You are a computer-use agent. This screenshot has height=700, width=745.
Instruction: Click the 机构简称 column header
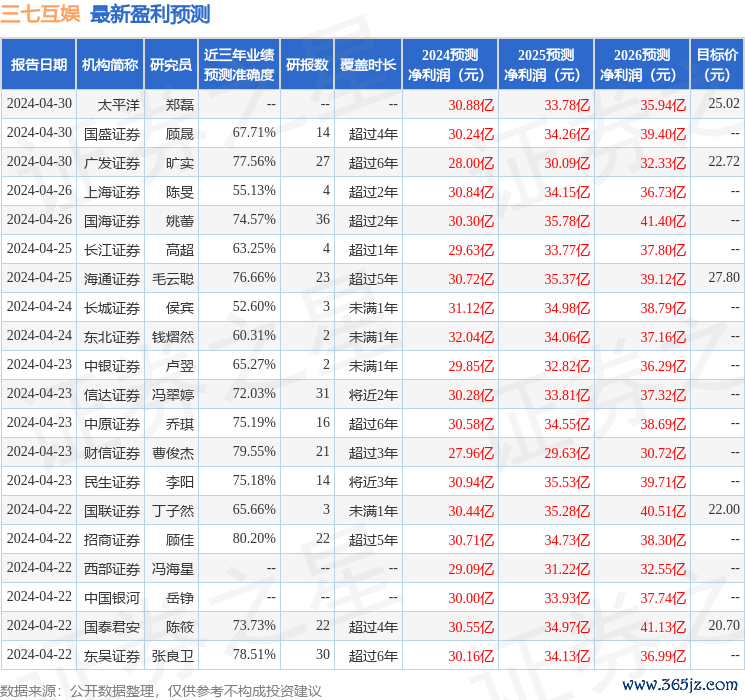(110, 65)
